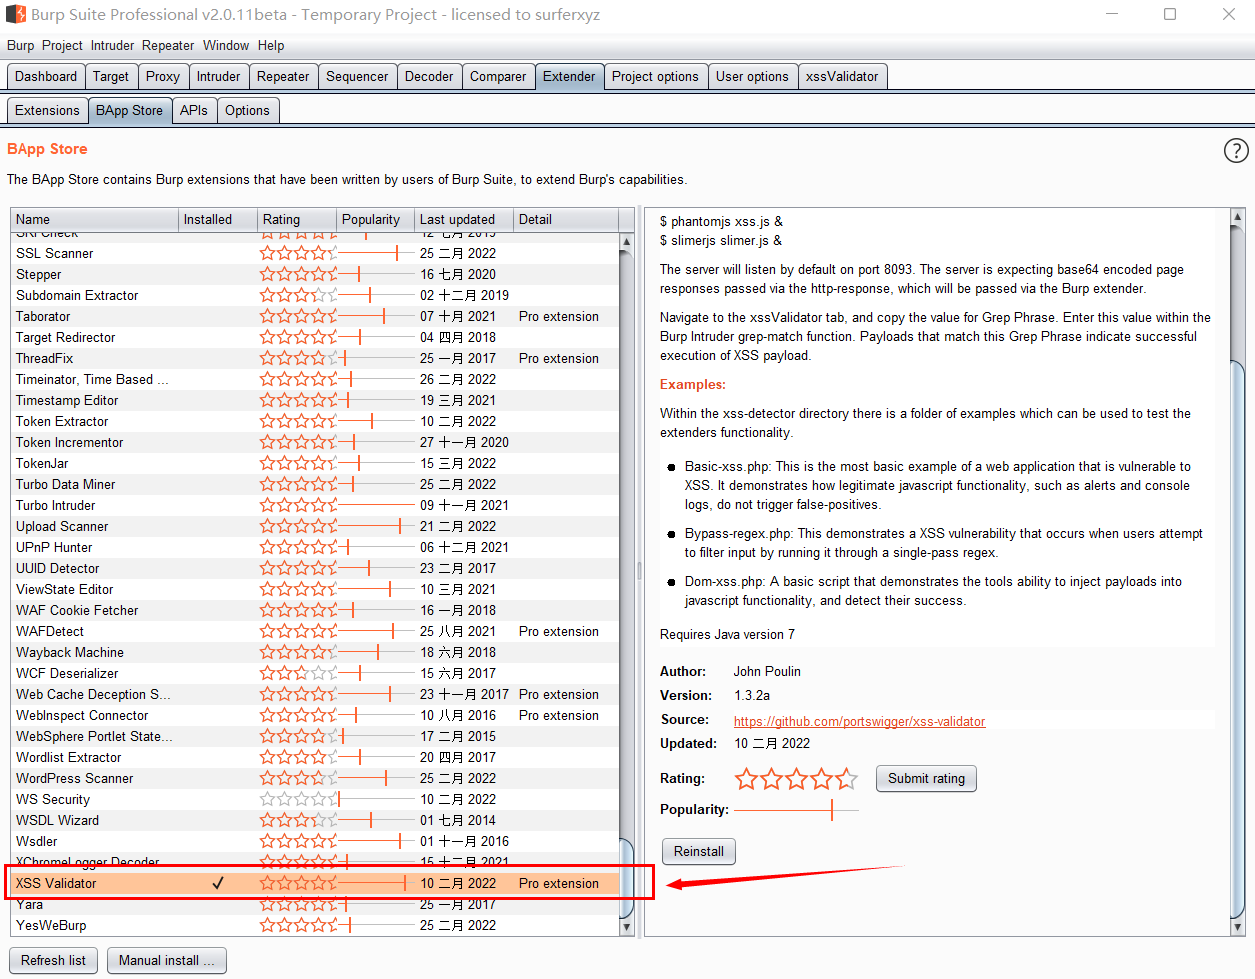Open the Window menu
This screenshot has height=979, width=1255.
226,45
